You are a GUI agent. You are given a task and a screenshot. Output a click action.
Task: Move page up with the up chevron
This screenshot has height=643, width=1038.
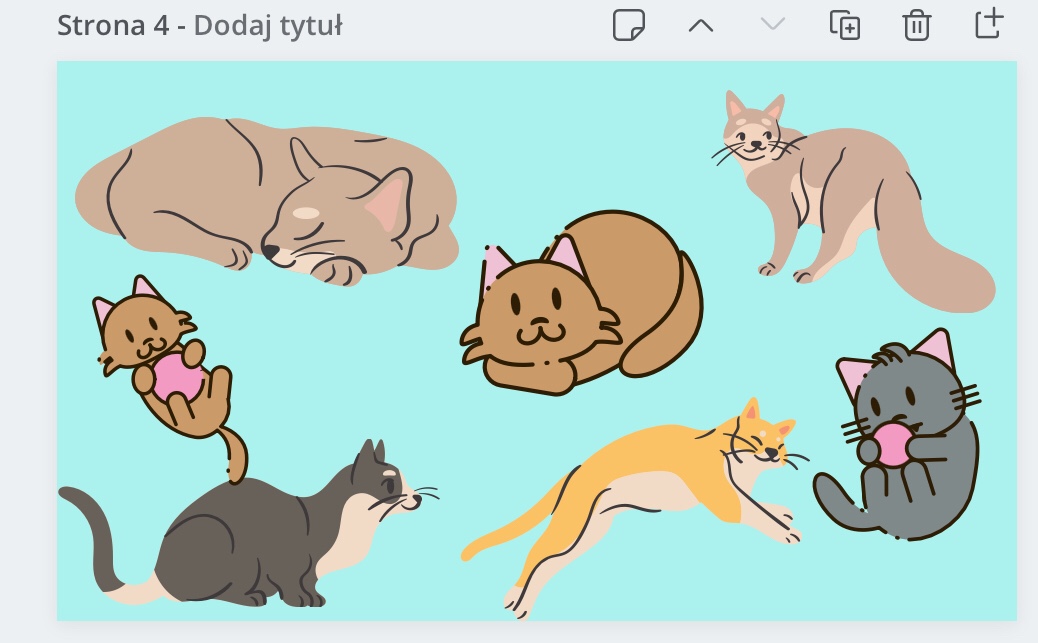(x=701, y=25)
